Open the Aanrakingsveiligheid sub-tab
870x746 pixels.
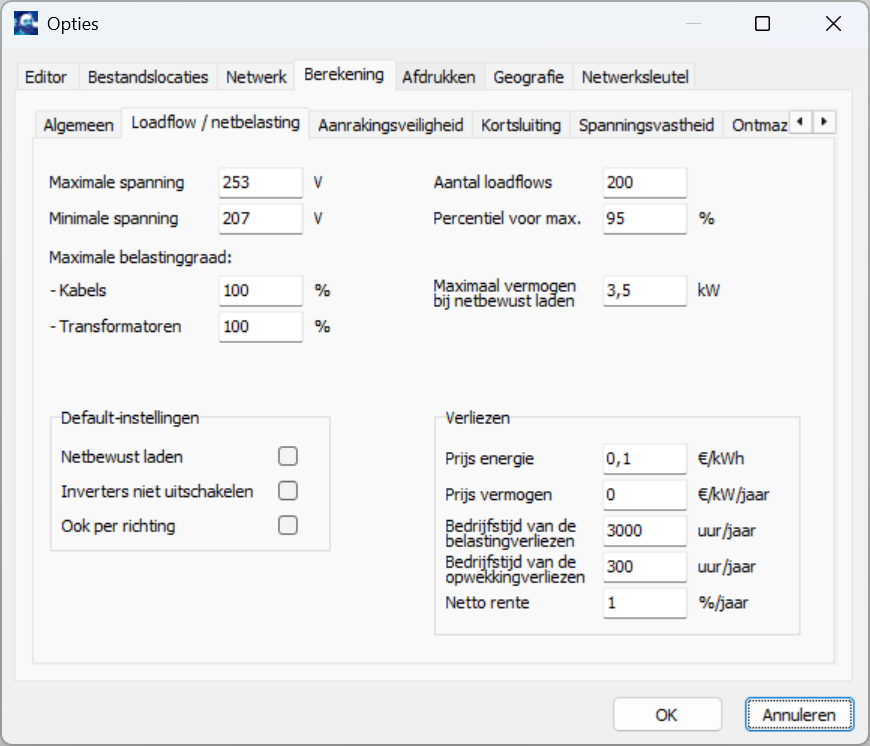(390, 125)
